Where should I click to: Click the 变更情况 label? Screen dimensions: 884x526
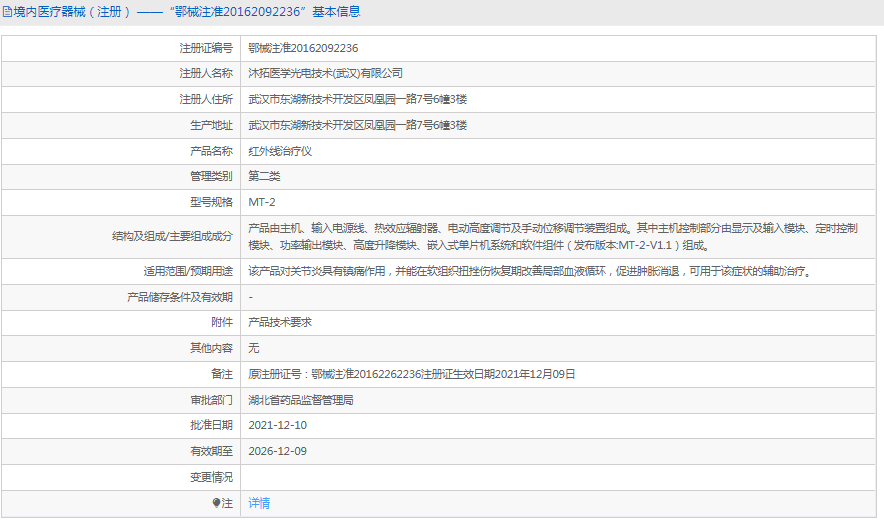(211, 478)
